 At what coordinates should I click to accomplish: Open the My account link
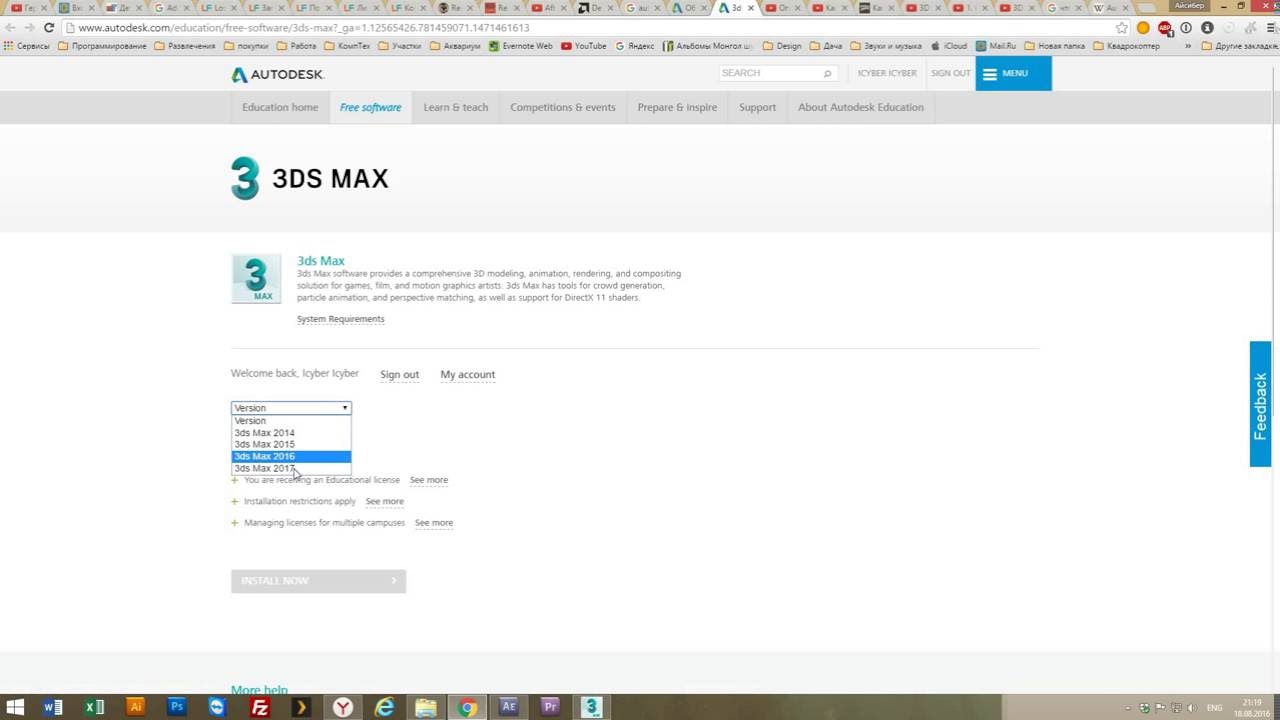point(468,375)
